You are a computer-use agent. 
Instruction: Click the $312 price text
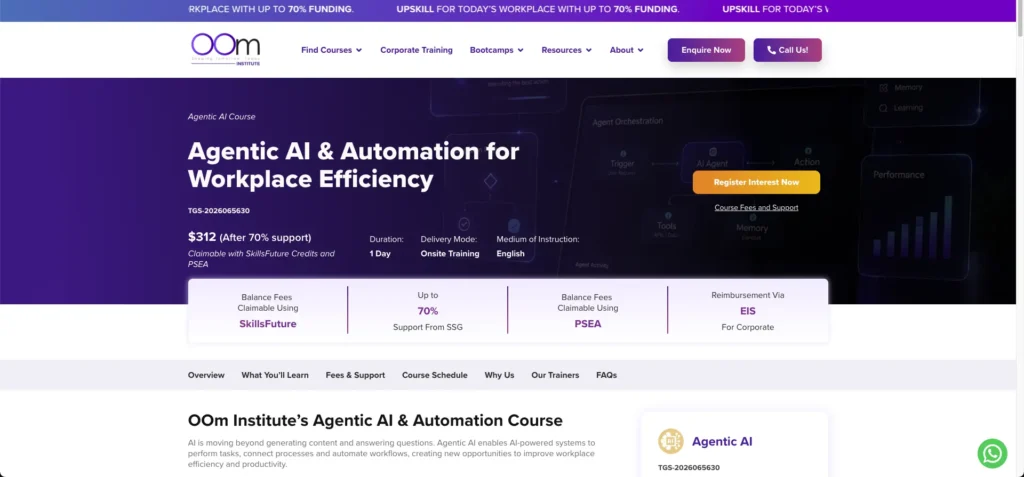pos(202,237)
